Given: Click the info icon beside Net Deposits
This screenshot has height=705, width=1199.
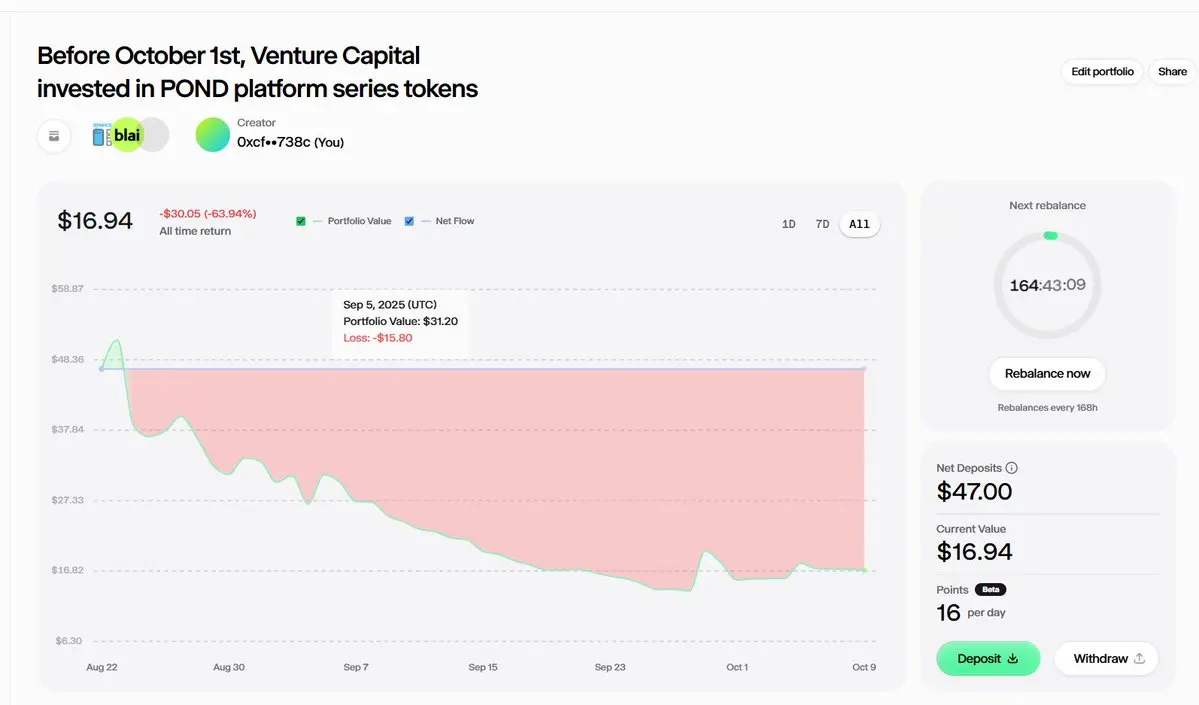Looking at the screenshot, I should [1011, 468].
